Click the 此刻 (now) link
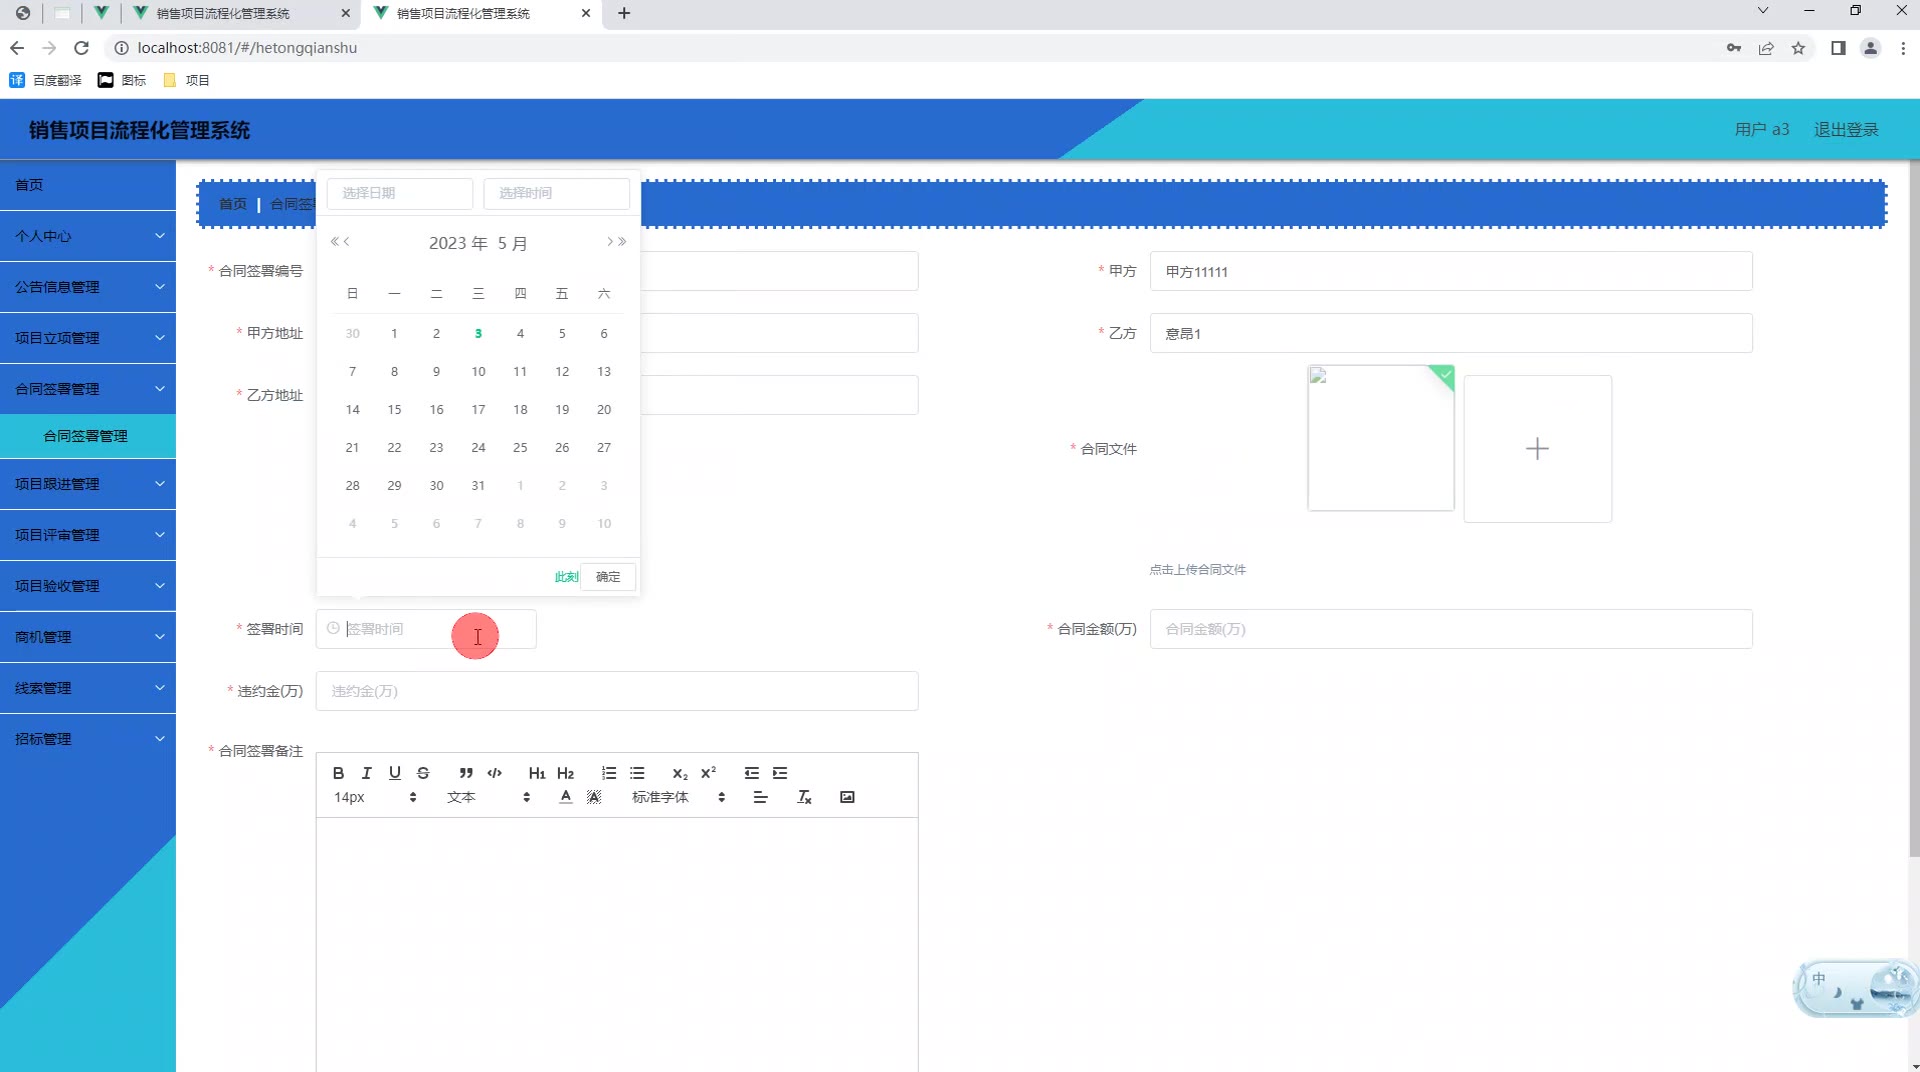Screen dimensions: 1920x1072 (566, 577)
